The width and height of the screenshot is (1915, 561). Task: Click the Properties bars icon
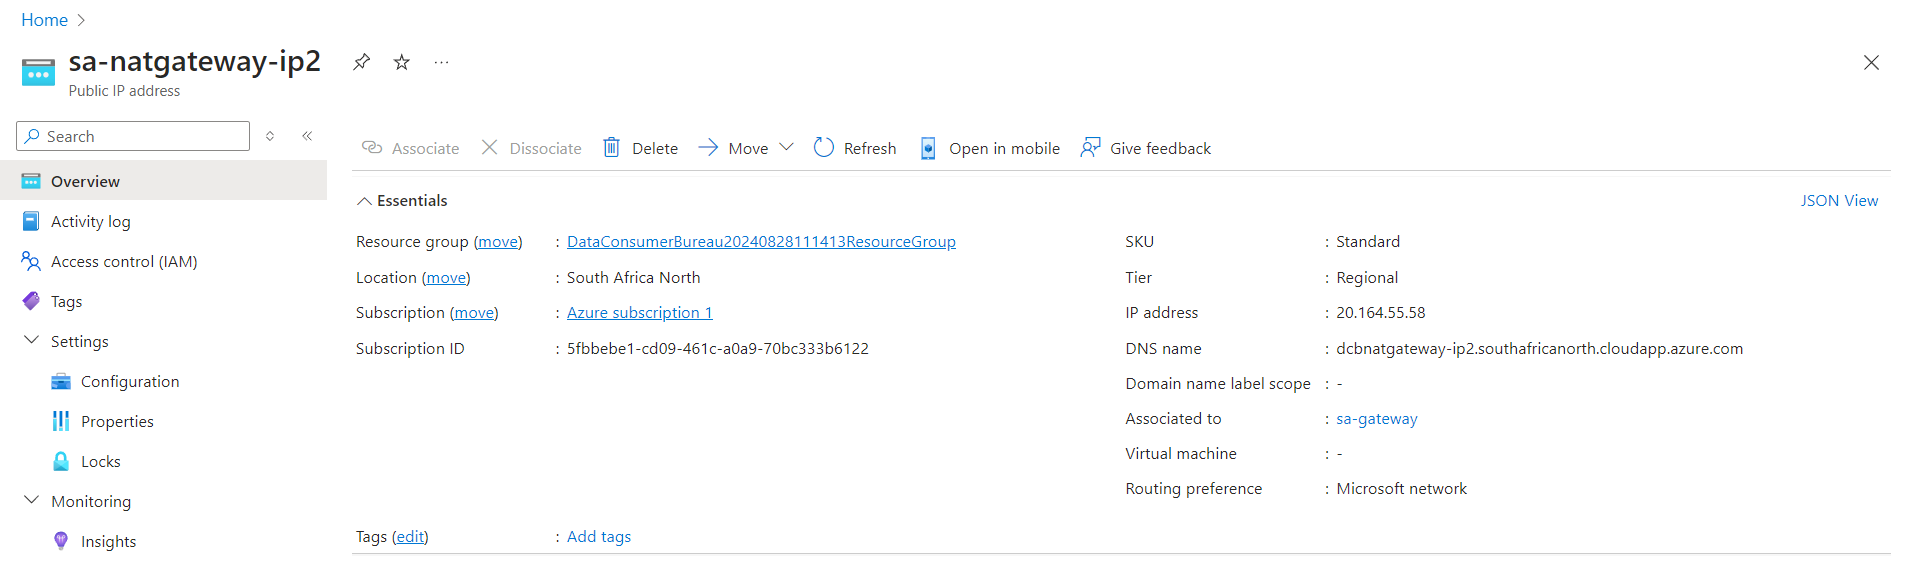point(61,421)
